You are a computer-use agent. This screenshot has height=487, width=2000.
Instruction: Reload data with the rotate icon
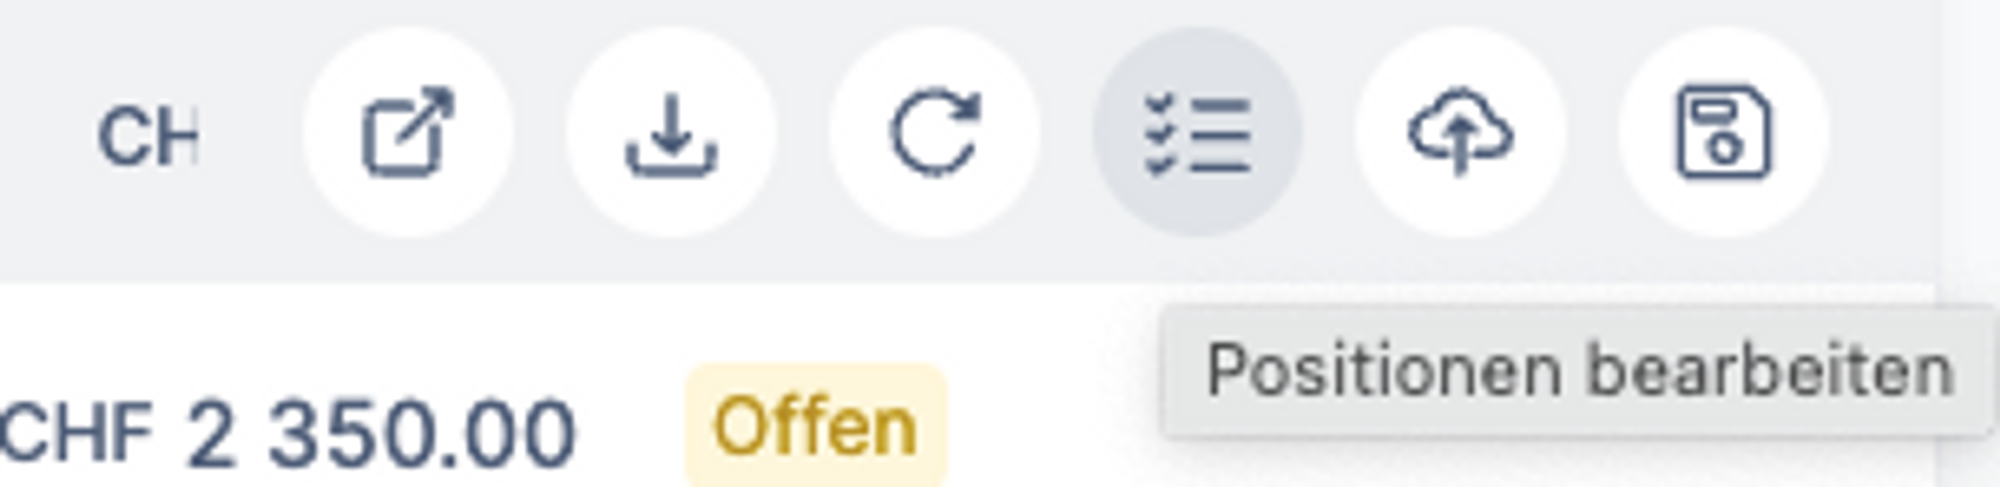[x=934, y=132]
